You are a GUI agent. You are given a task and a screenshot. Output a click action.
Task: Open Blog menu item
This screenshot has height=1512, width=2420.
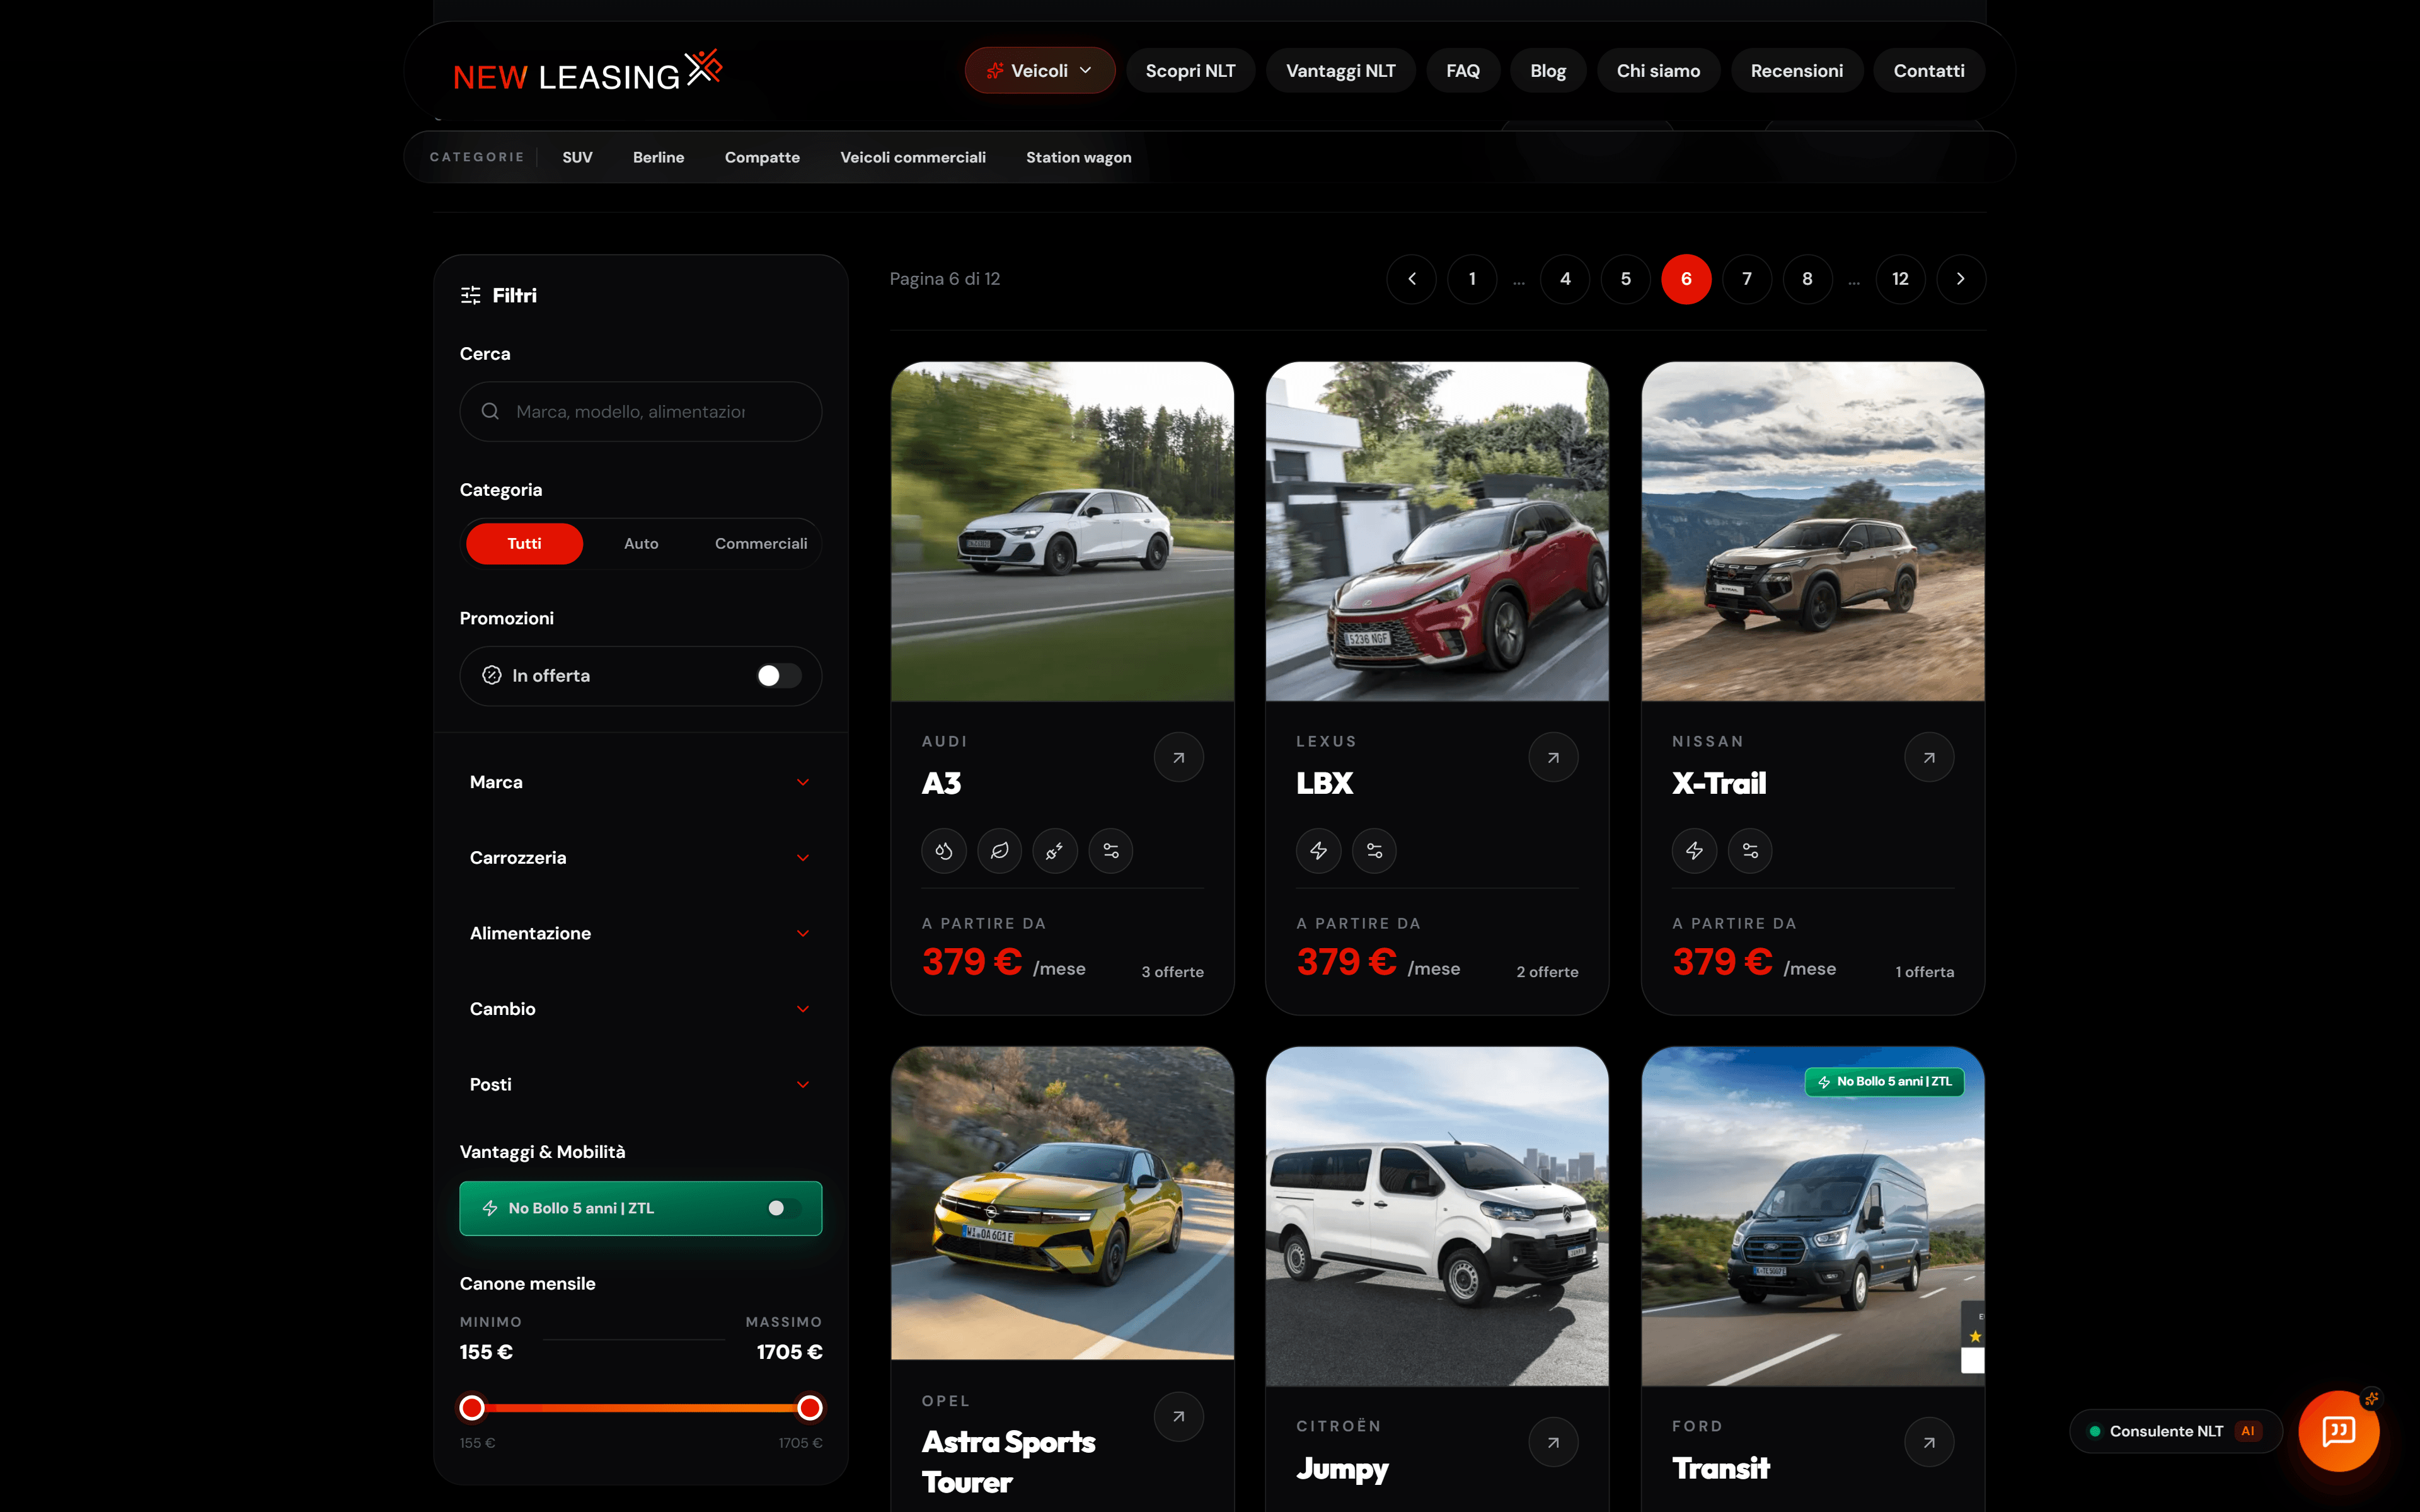pos(1547,71)
